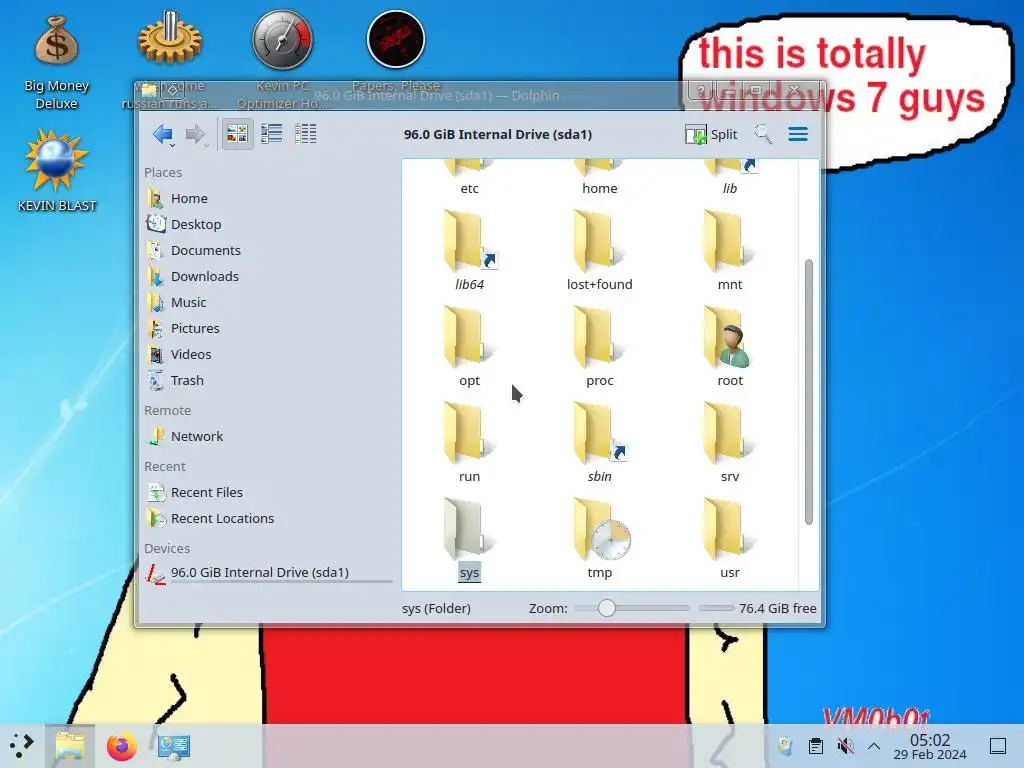Open the application launcher in taskbar

coord(22,745)
